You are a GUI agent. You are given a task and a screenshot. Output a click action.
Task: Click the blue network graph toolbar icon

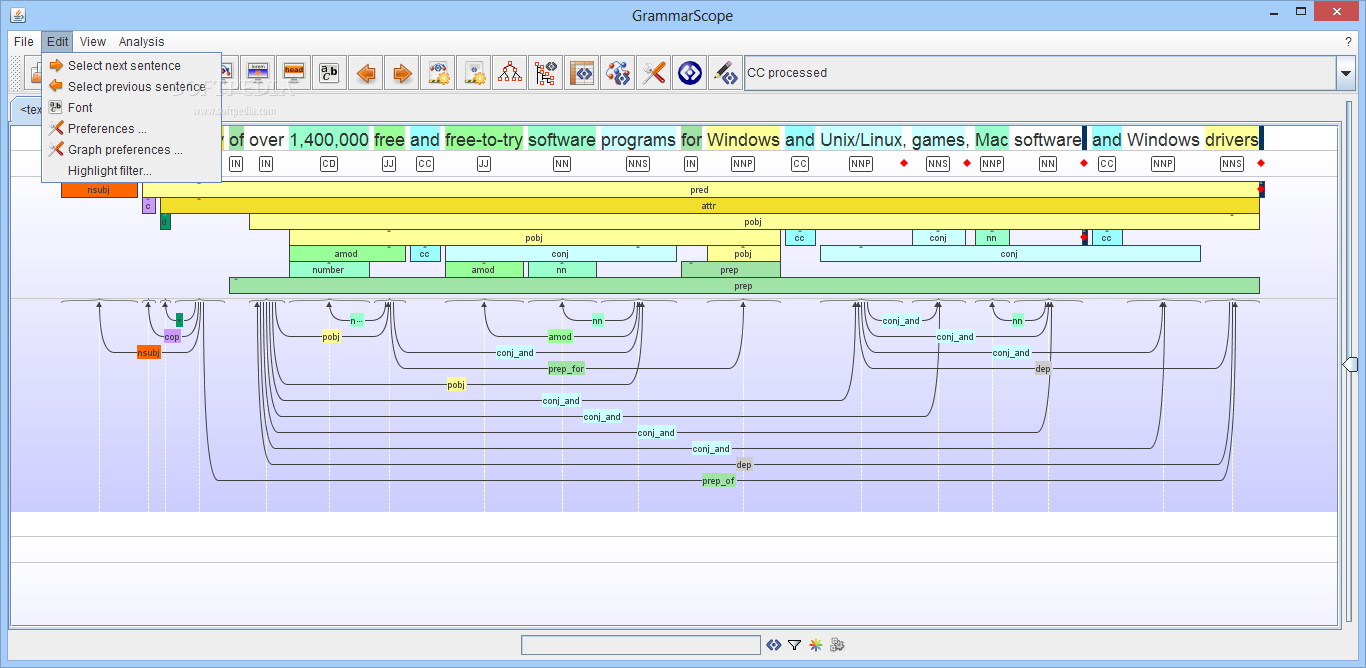click(618, 72)
